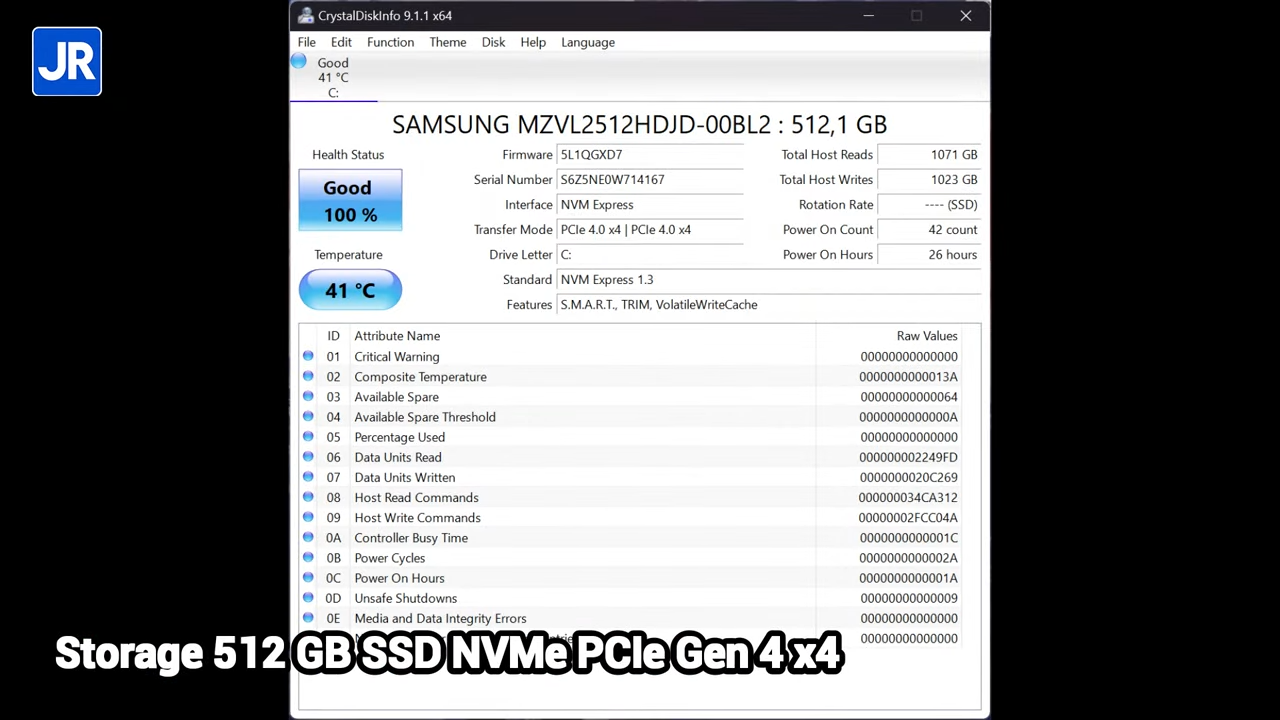Viewport: 1280px width, 720px height.
Task: Click the blue dot beside Composite Temperature
Action: (x=308, y=377)
